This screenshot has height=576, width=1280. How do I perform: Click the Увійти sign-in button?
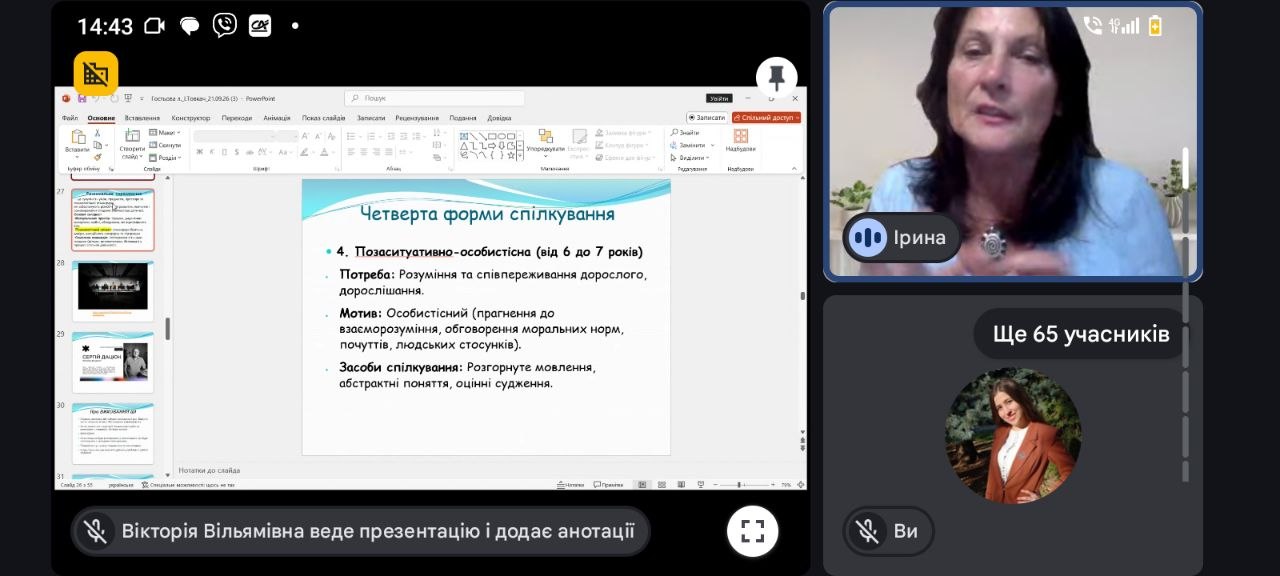(x=718, y=98)
